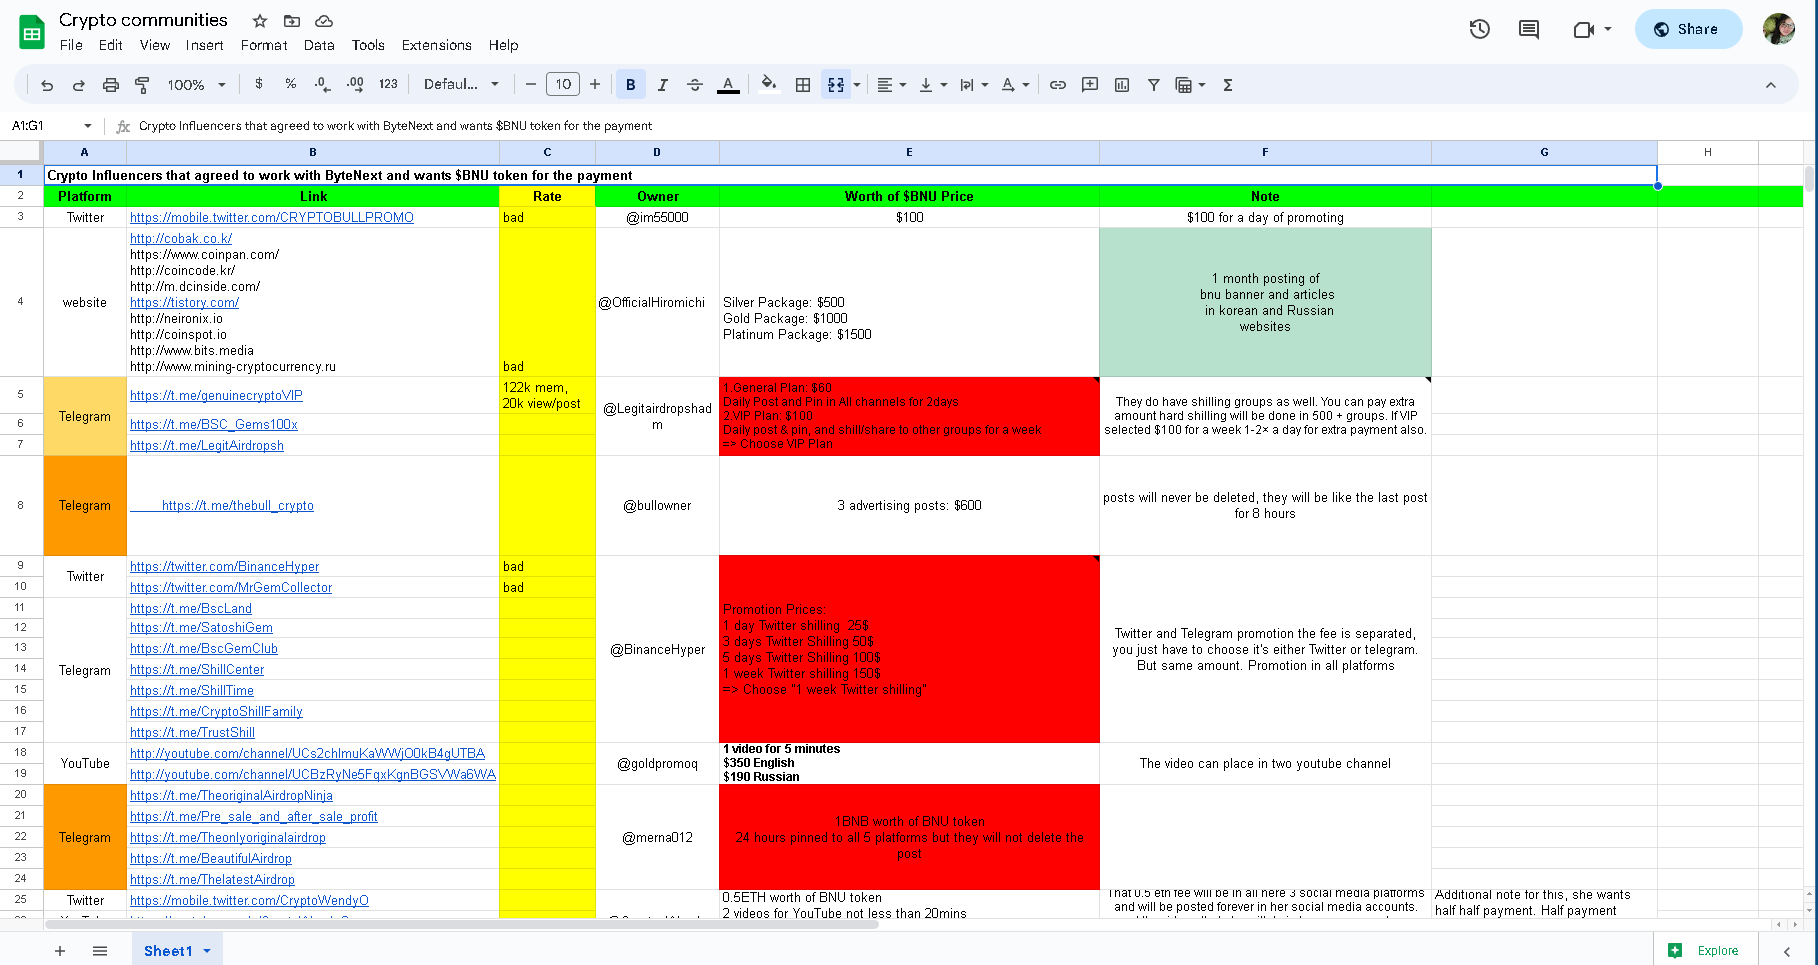The image size is (1818, 965).
Task: Open the comments history
Action: 1529,29
